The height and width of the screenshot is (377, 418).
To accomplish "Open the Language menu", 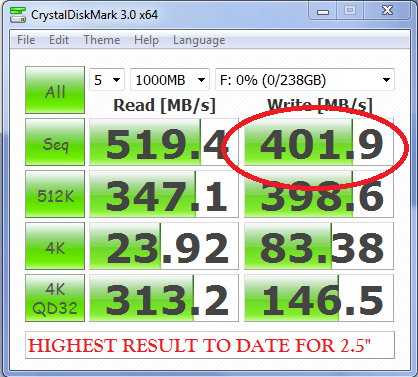I will (x=199, y=41).
